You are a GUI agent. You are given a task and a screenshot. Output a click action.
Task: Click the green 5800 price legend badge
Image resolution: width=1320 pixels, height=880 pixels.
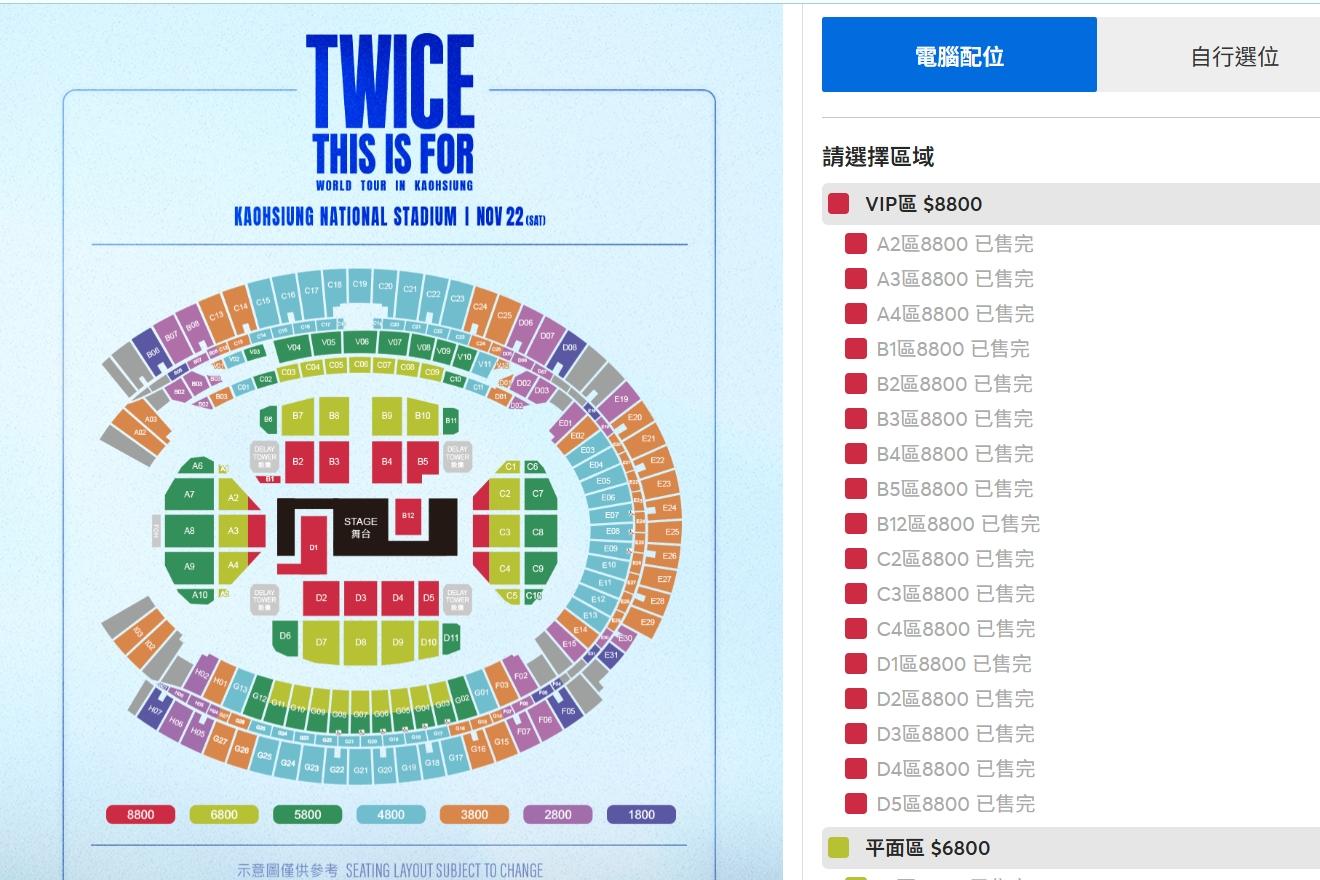[308, 814]
